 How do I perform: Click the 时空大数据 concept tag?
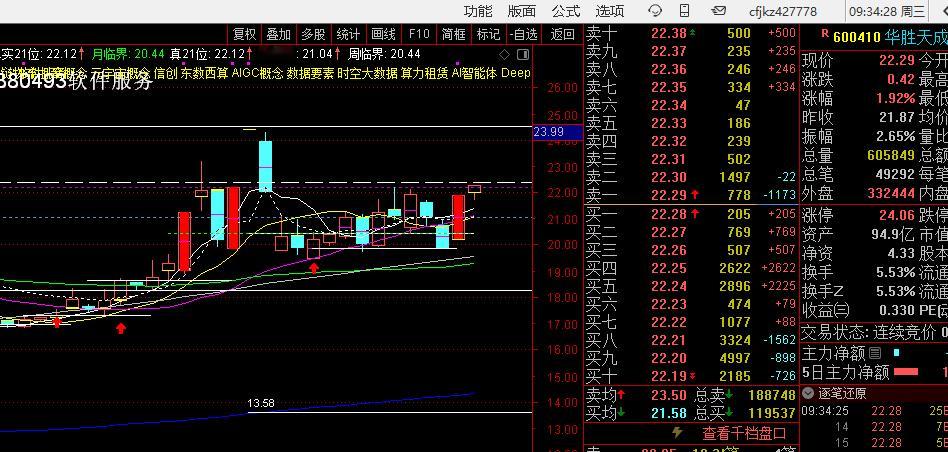point(366,73)
